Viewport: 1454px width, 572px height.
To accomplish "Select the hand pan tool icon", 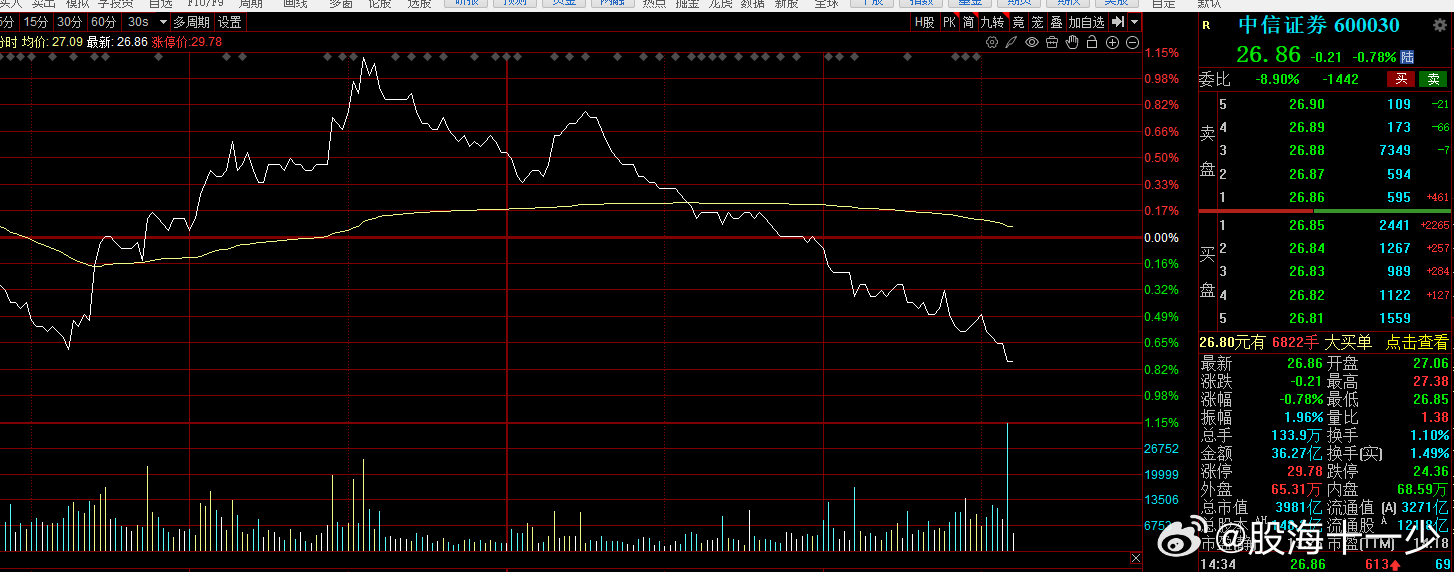I will point(1072,42).
